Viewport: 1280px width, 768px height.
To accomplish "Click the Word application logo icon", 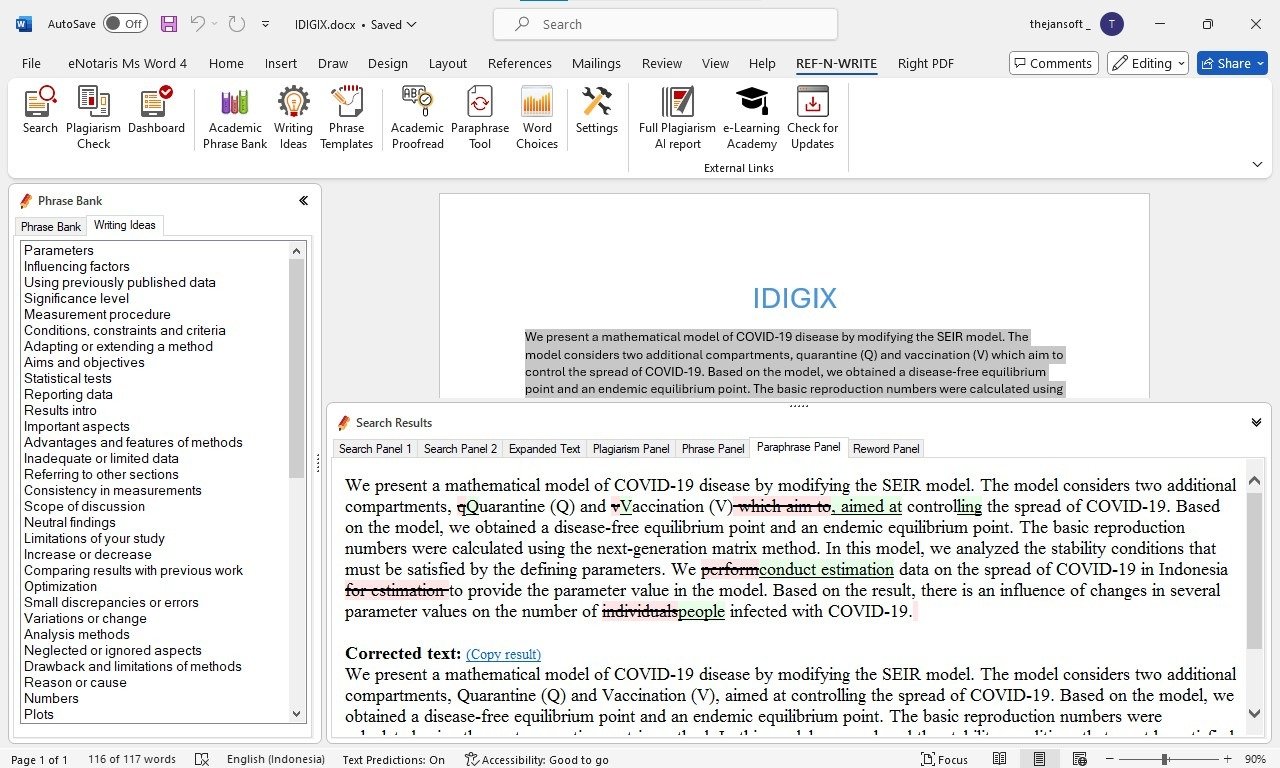I will pyautogui.click(x=24, y=24).
